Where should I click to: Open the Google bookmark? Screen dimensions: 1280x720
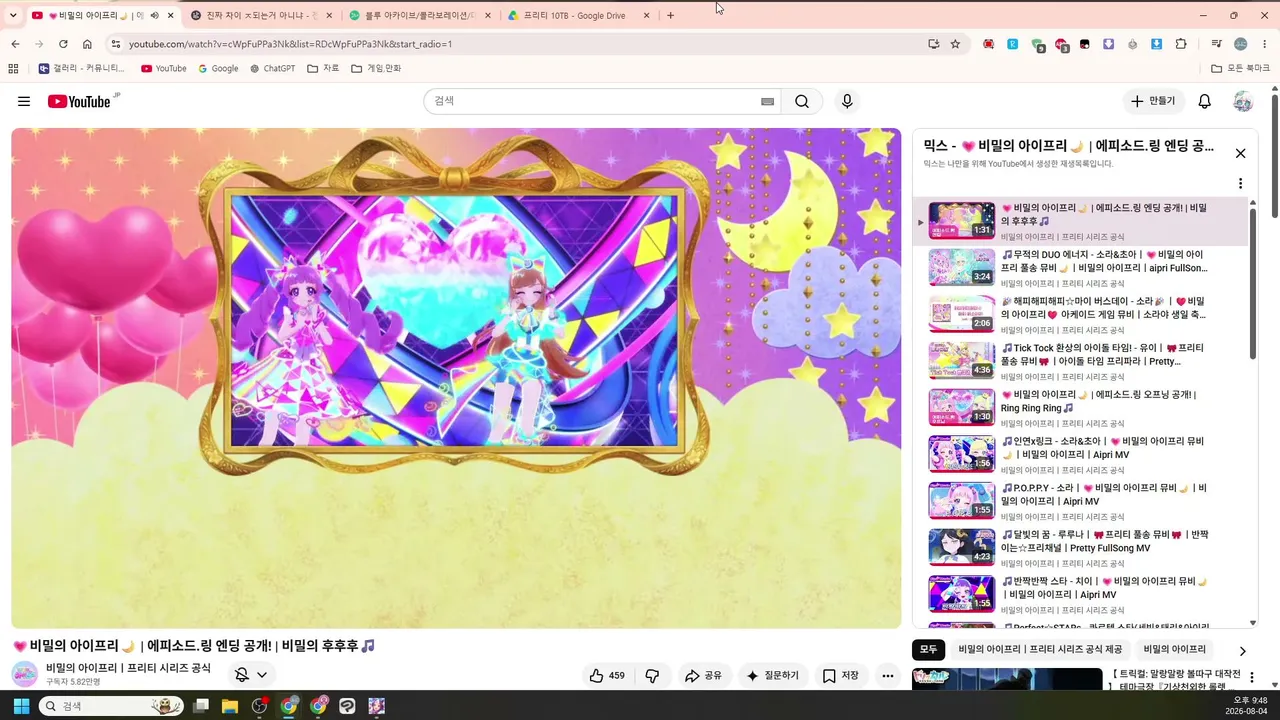[x=218, y=69]
